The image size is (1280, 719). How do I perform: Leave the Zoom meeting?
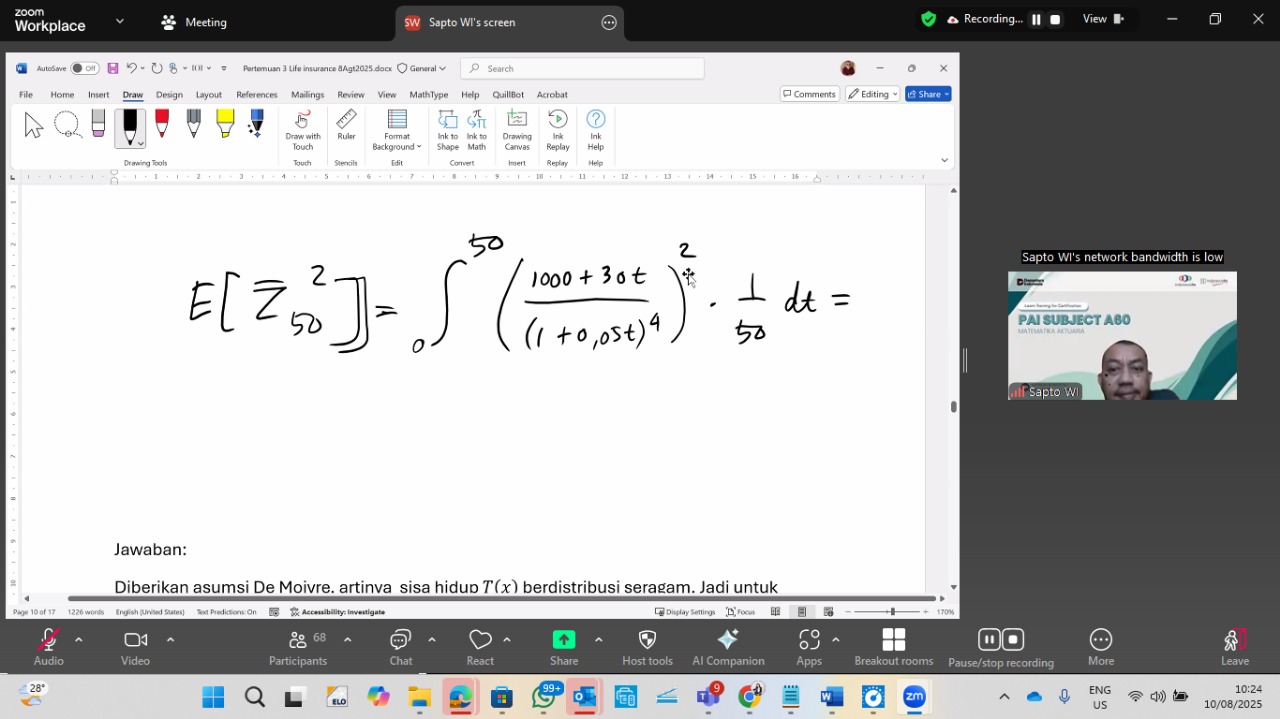[x=1235, y=648]
